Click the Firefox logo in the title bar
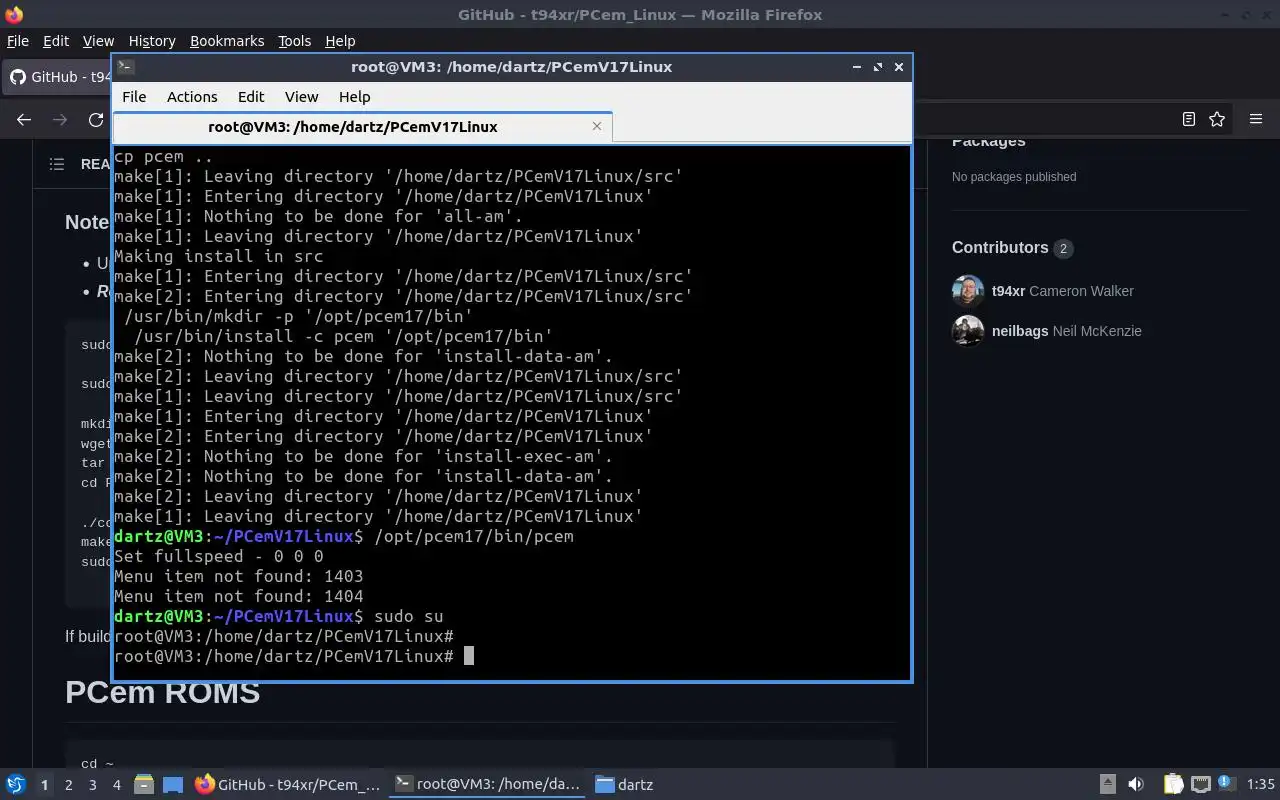Viewport: 1280px width, 800px height. click(13, 14)
